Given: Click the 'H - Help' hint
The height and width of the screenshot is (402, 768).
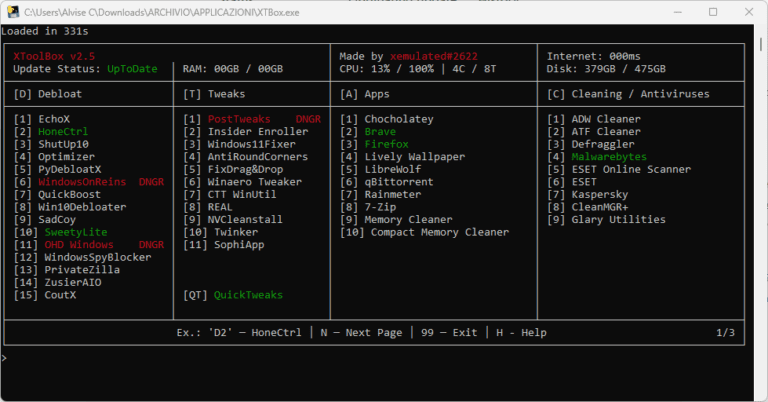Looking at the screenshot, I should point(521,332).
